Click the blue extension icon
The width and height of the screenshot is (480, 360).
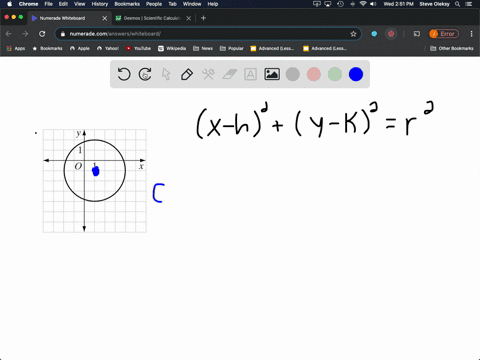tap(374, 34)
